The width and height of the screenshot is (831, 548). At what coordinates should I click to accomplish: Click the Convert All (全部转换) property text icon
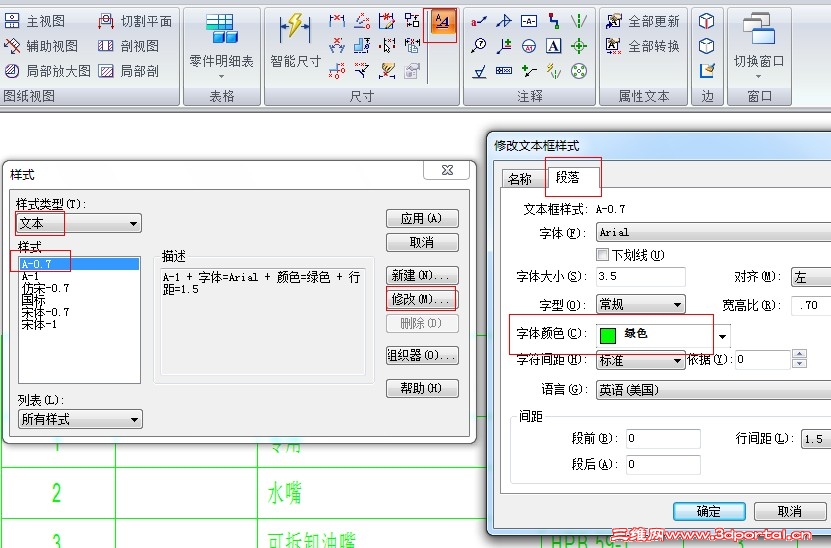pos(642,46)
